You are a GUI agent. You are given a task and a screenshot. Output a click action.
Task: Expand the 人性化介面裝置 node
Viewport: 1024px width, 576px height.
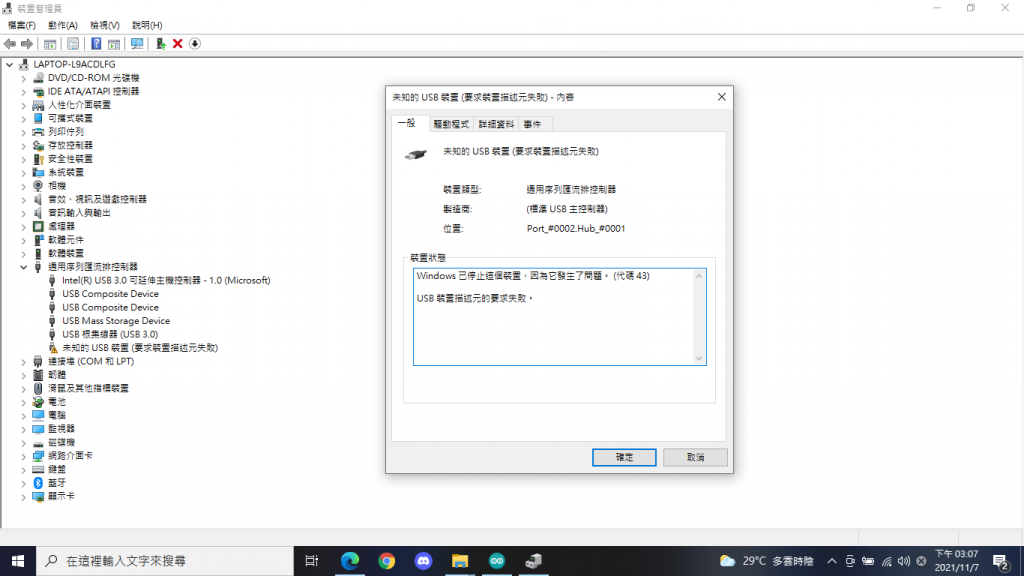(x=24, y=104)
